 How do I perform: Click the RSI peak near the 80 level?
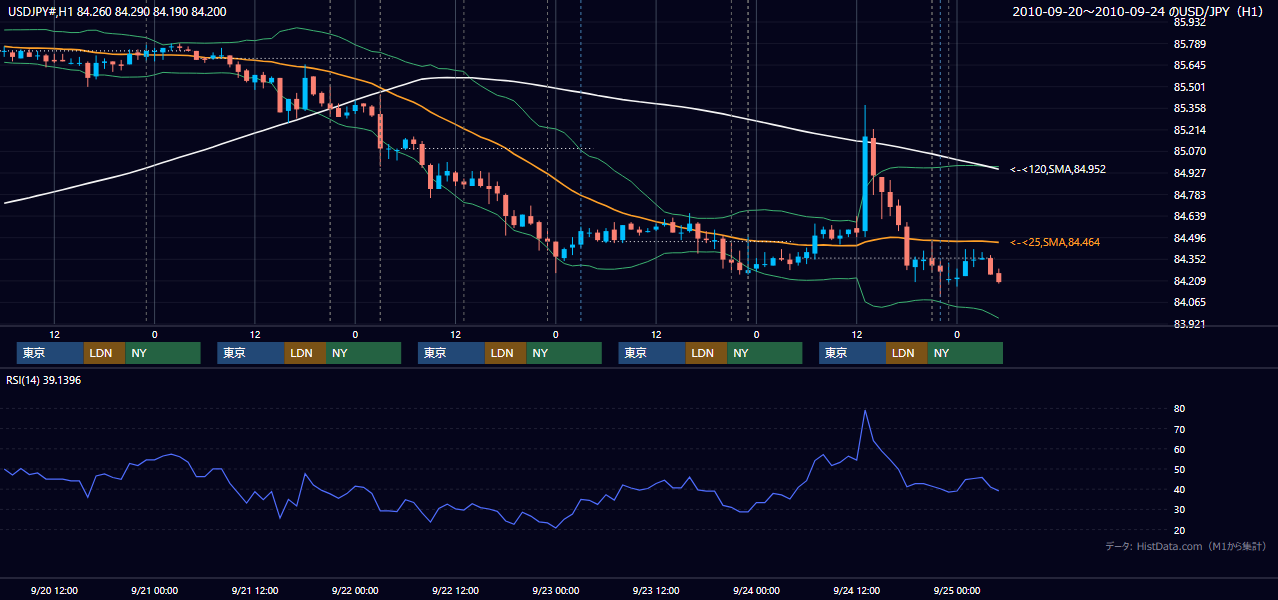(x=865, y=411)
